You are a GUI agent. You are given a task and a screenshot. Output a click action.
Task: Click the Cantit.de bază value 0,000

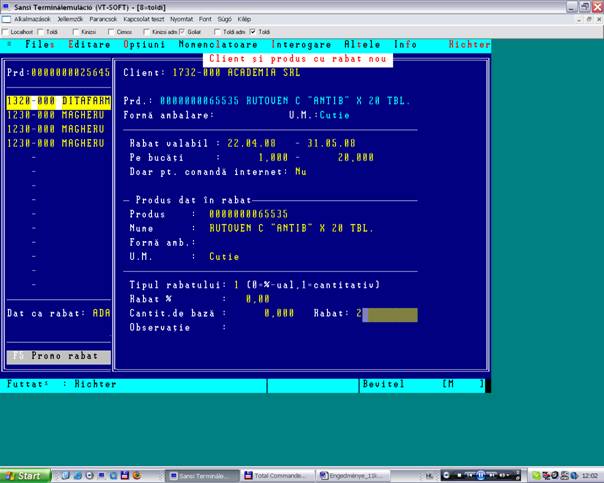(279, 314)
